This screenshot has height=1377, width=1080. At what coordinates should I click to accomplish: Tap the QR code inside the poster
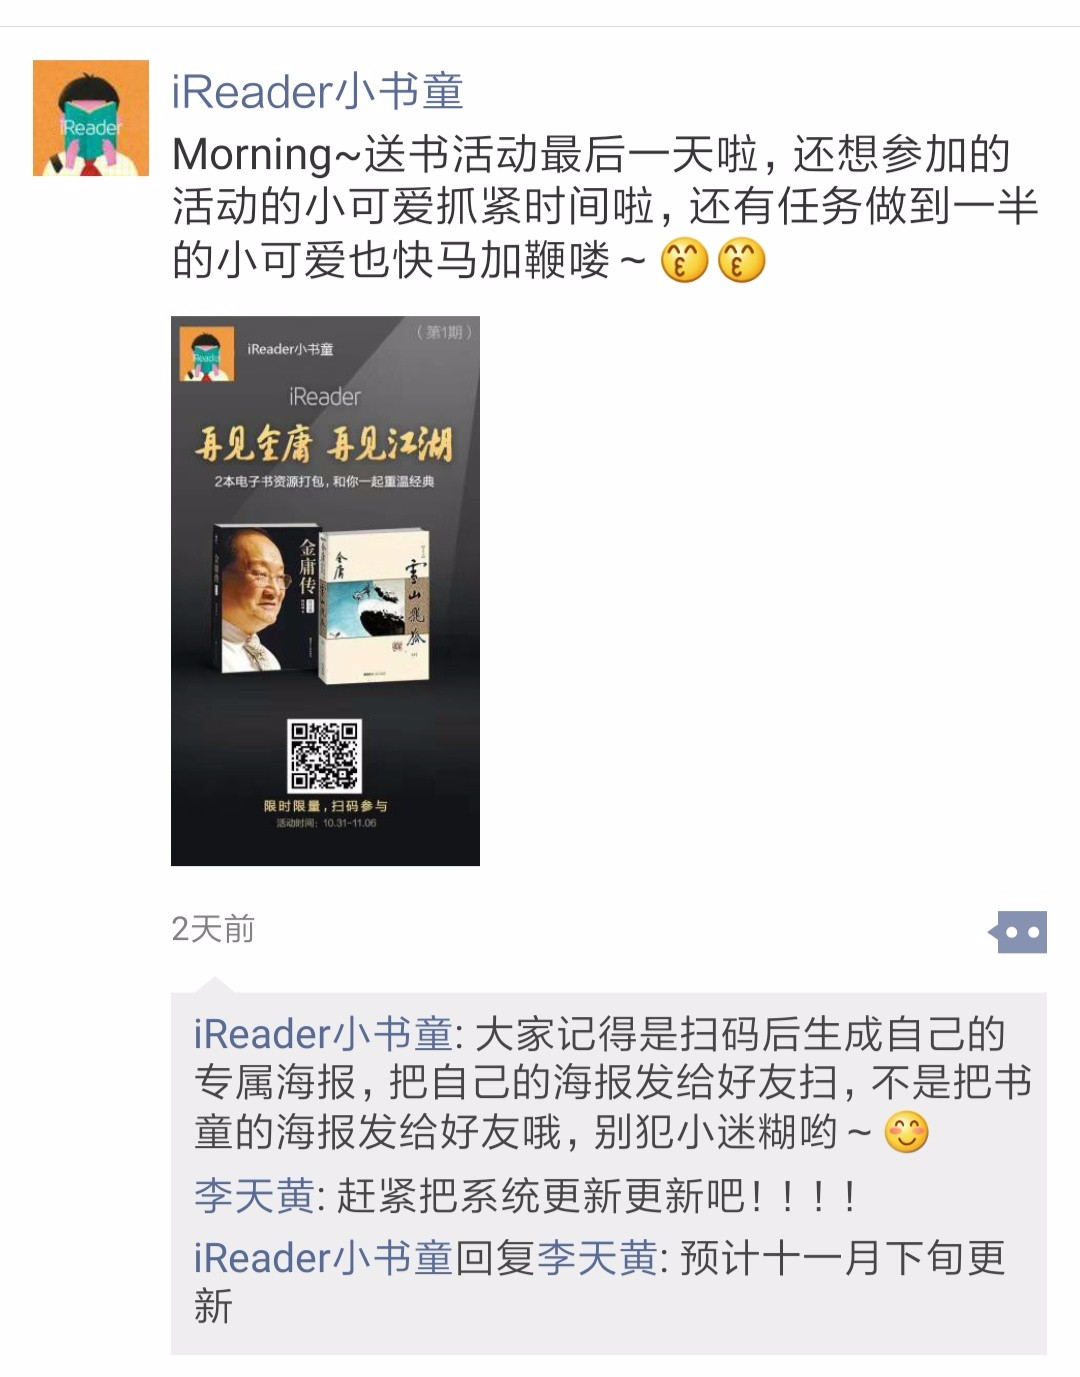click(x=325, y=756)
